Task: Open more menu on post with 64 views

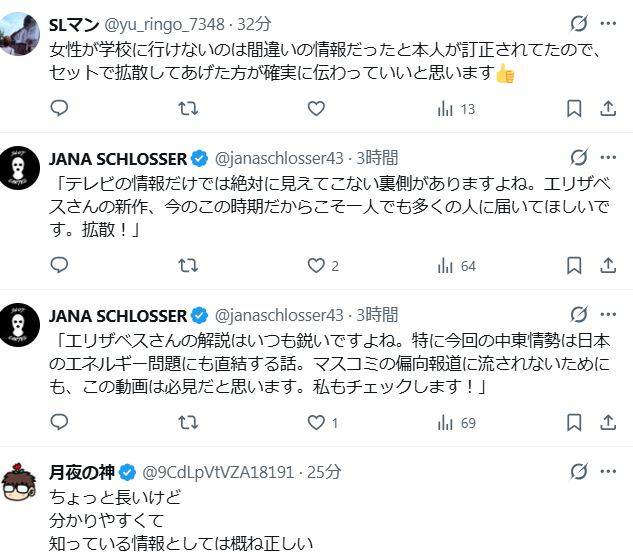Action: click(x=608, y=158)
